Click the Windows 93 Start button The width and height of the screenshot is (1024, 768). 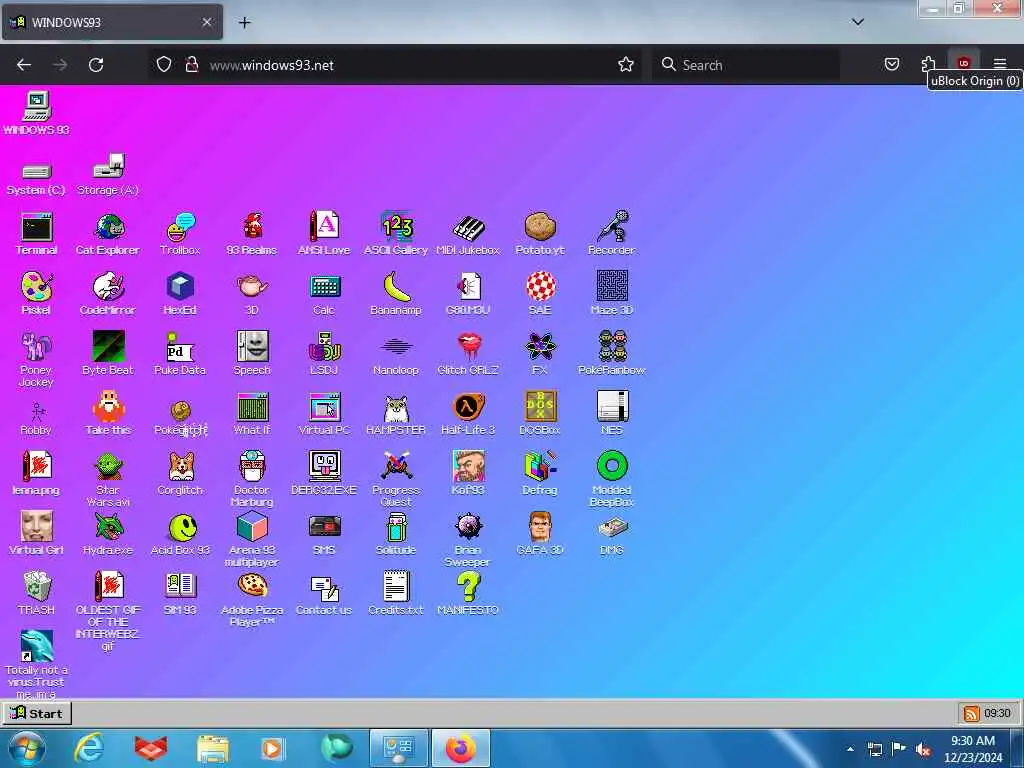[37, 713]
